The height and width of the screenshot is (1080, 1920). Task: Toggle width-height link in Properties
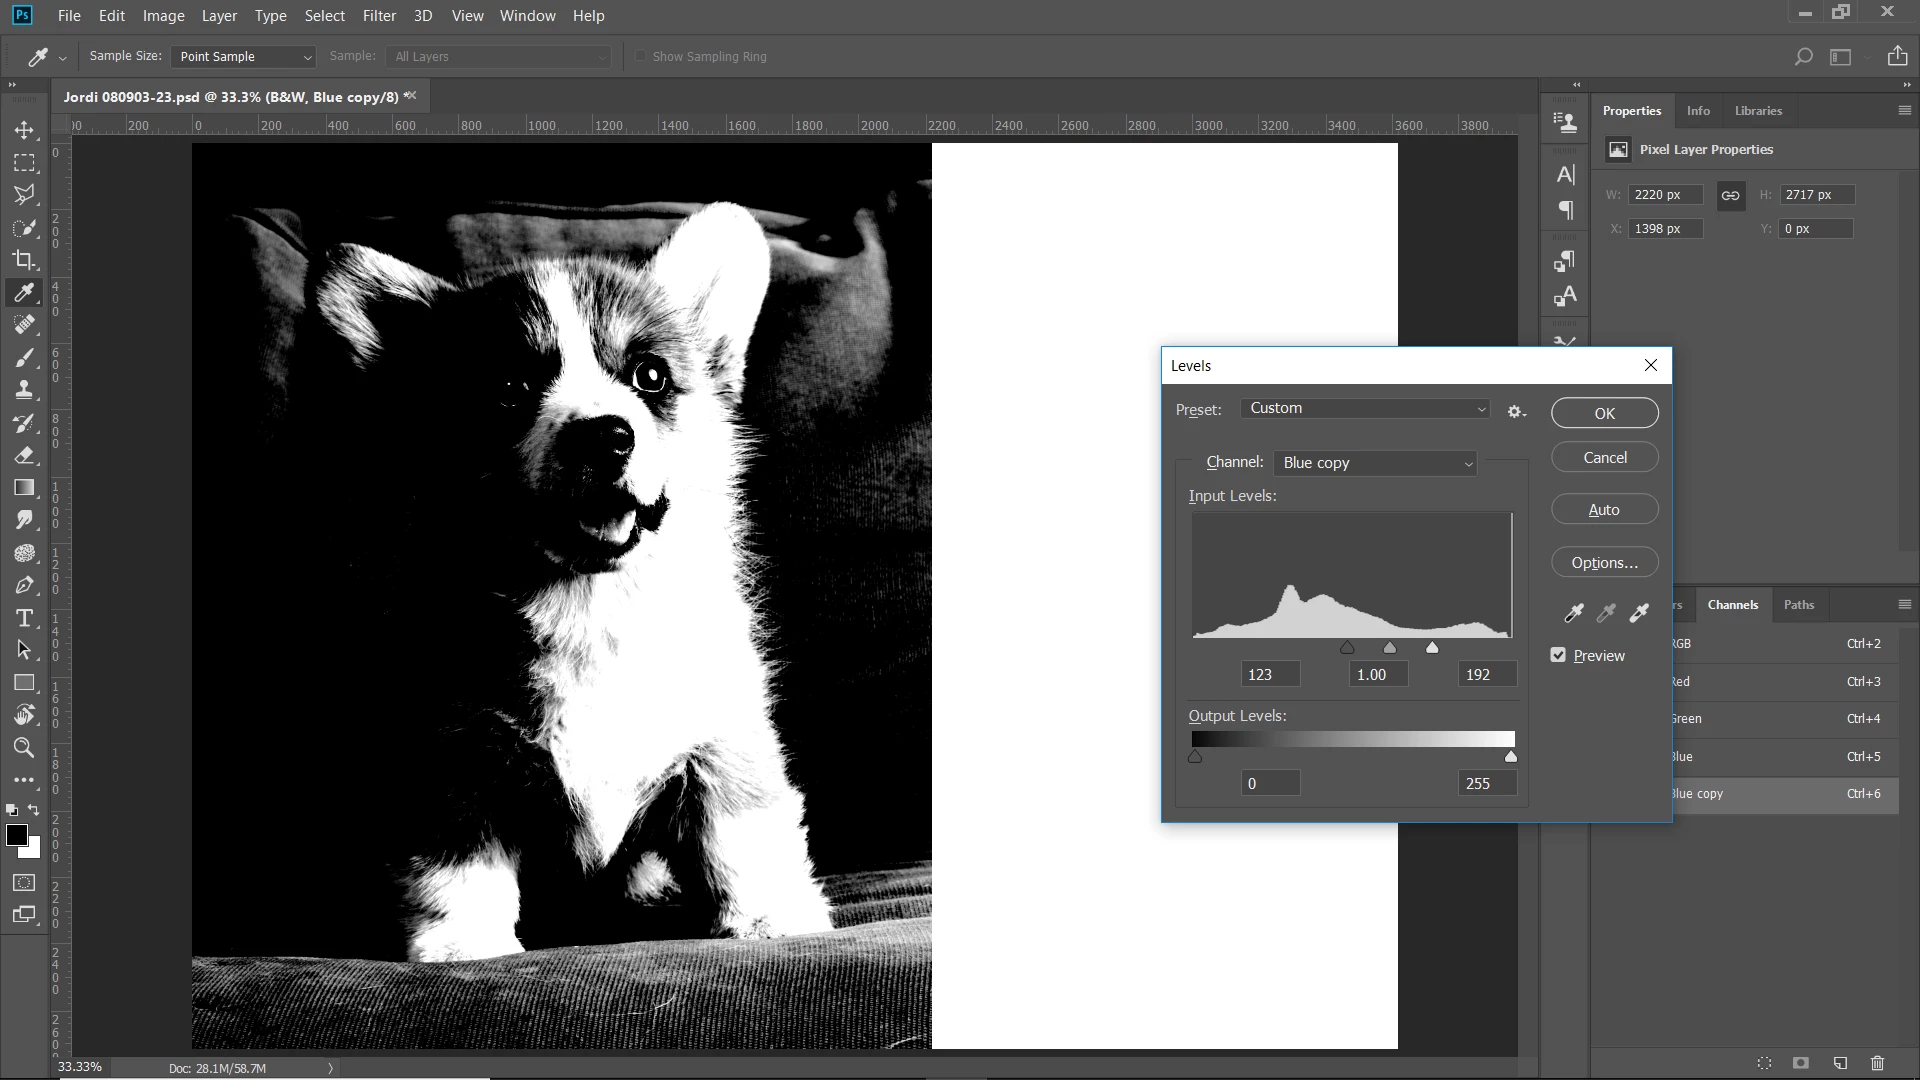(x=1730, y=195)
